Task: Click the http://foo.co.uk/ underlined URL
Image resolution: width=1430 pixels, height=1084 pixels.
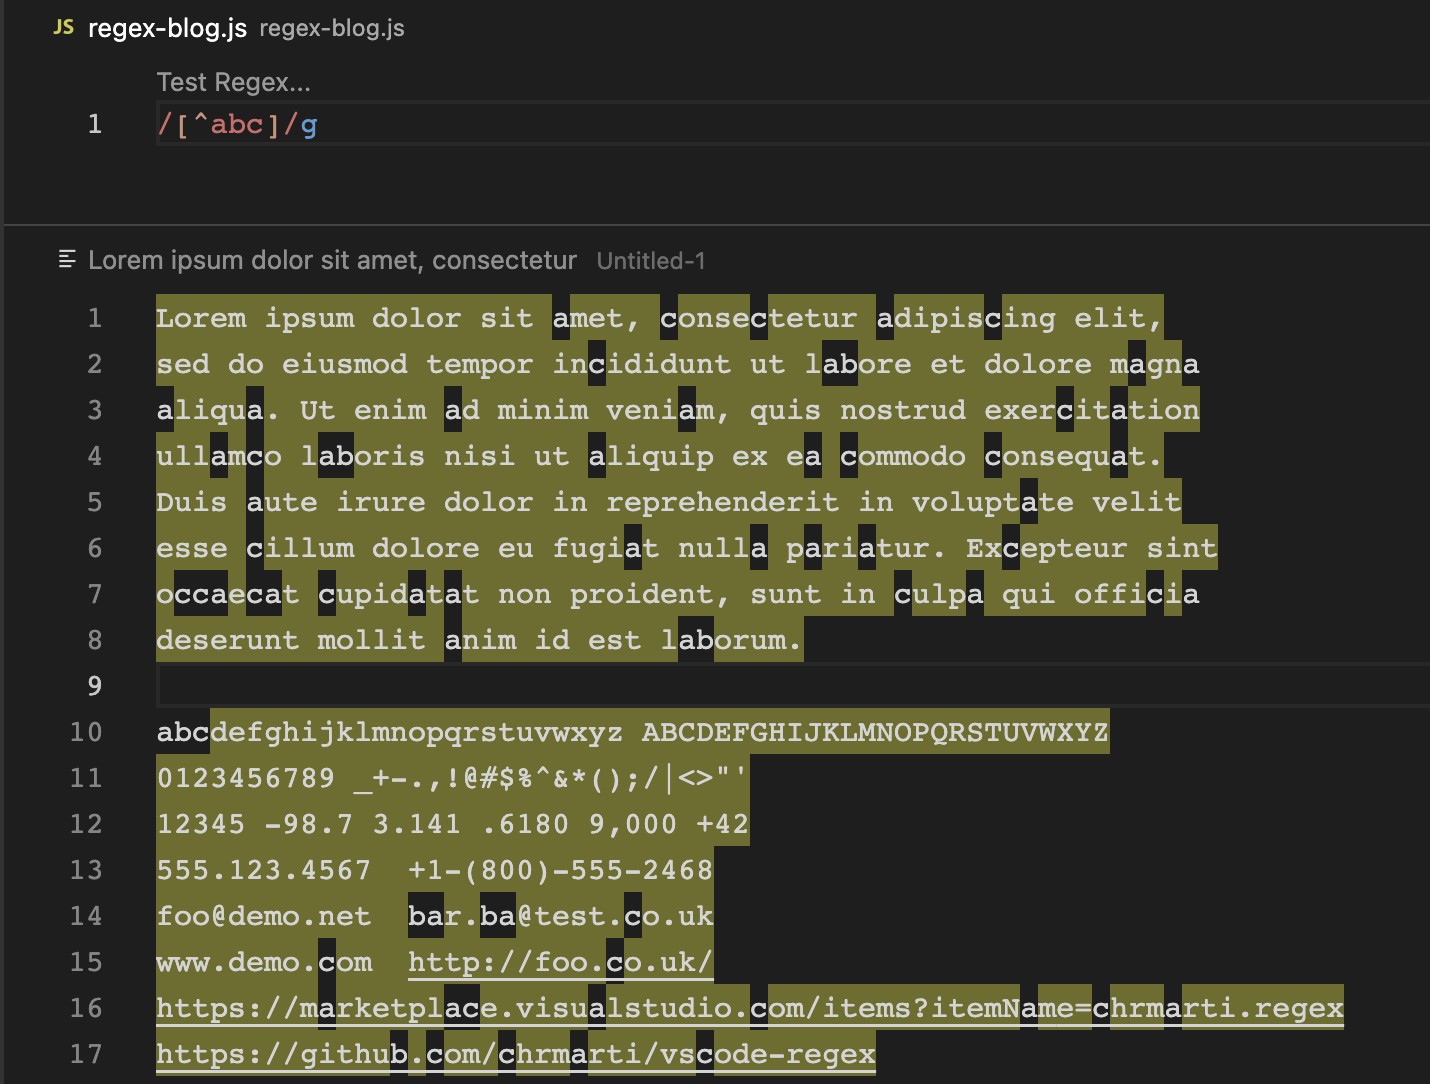Action: click(x=558, y=962)
